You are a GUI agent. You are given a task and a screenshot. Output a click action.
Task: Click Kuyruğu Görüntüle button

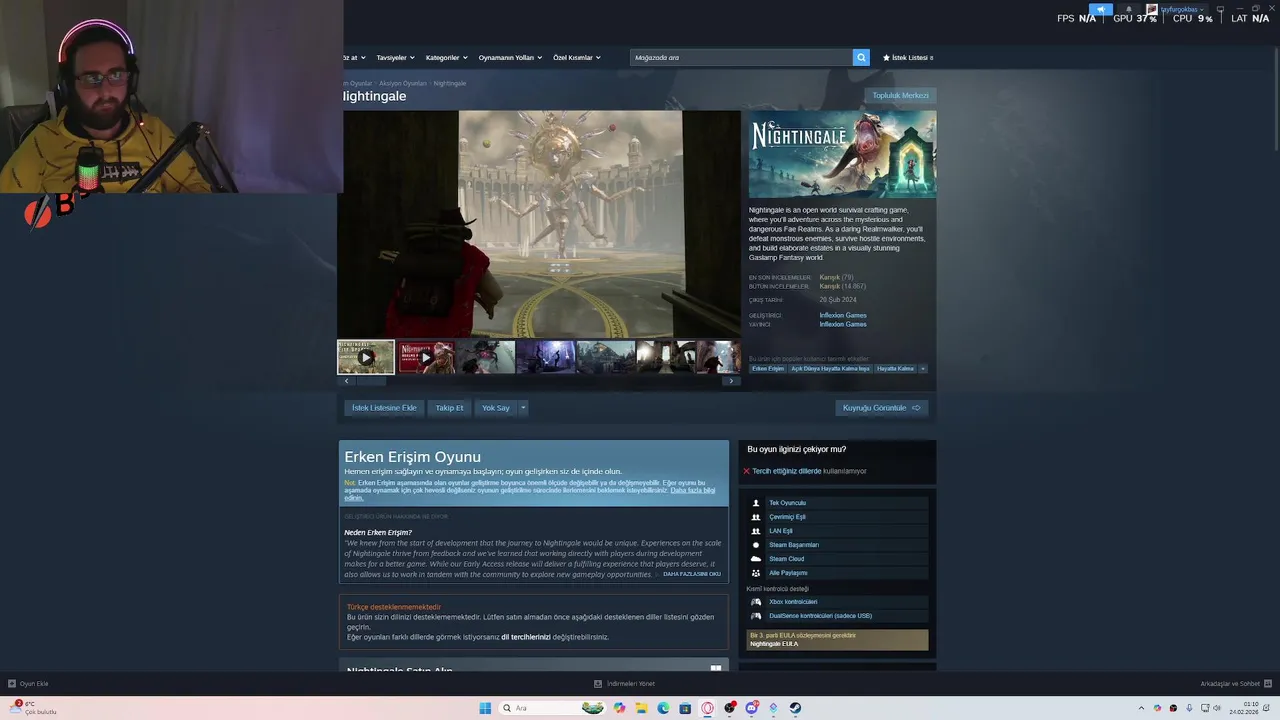881,408
